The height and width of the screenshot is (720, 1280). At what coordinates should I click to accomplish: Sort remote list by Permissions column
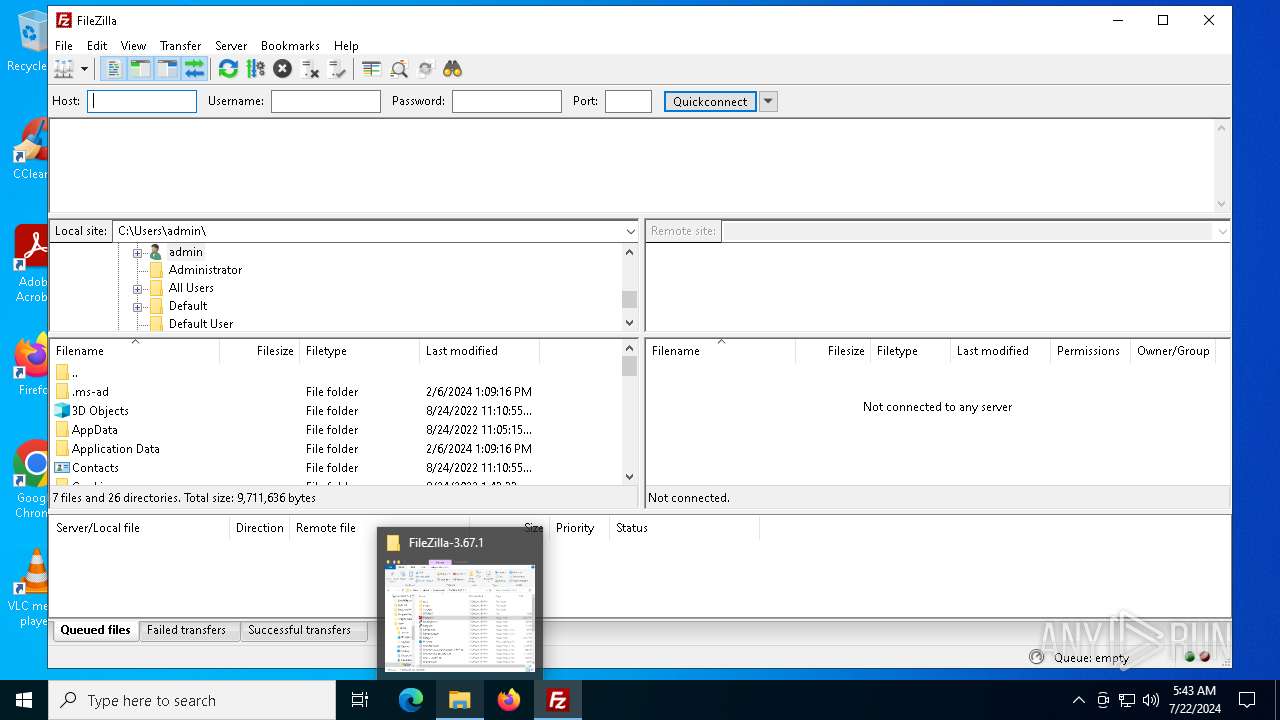(x=1088, y=351)
